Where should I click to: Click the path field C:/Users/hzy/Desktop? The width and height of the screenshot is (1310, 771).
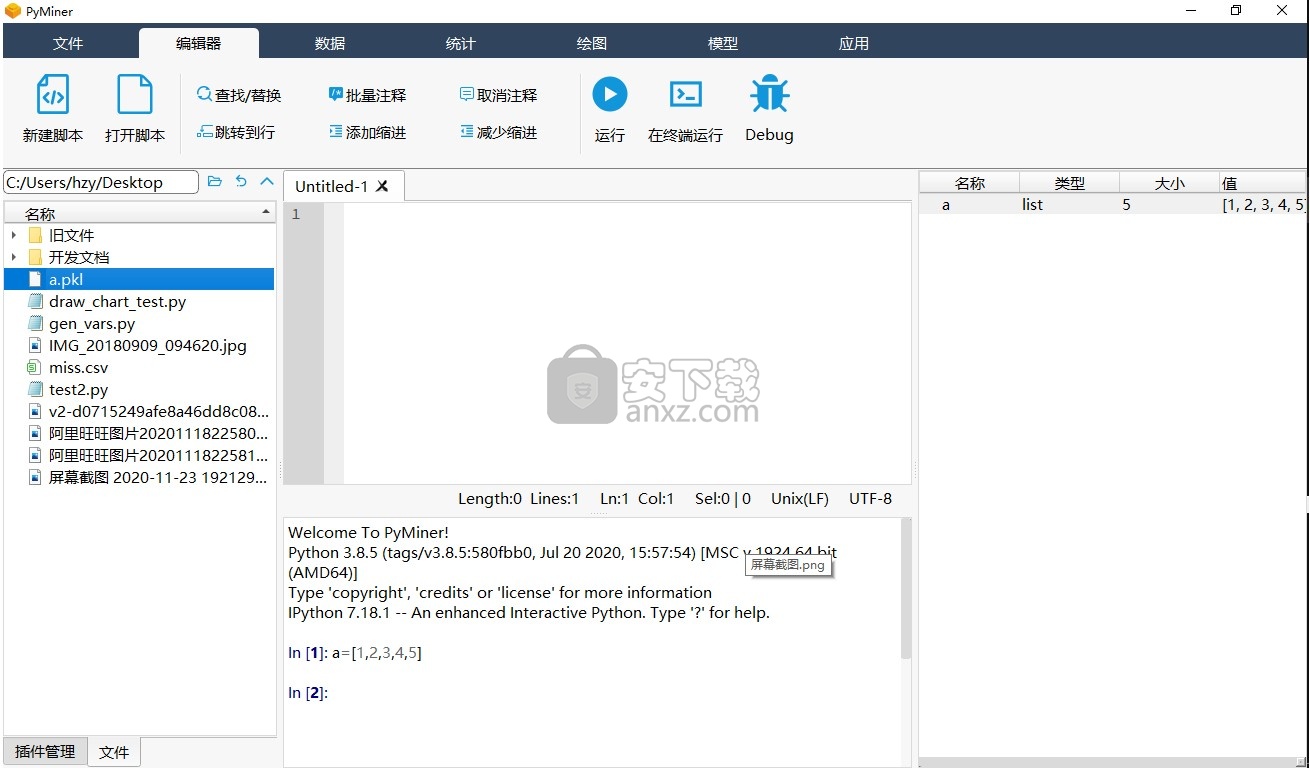[101, 182]
